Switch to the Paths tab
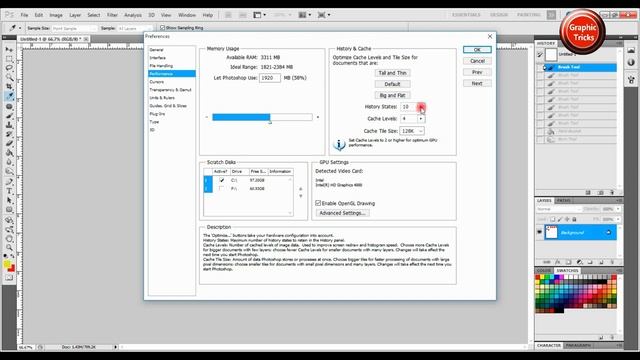 pos(564,200)
